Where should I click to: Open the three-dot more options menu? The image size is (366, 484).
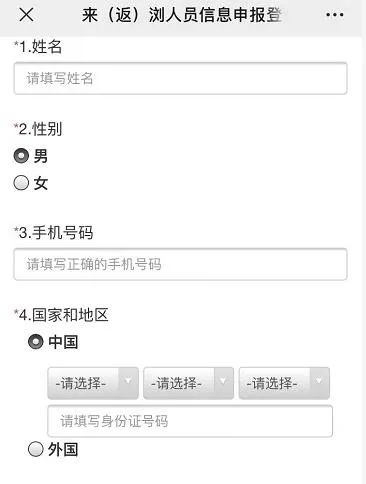pos(334,15)
